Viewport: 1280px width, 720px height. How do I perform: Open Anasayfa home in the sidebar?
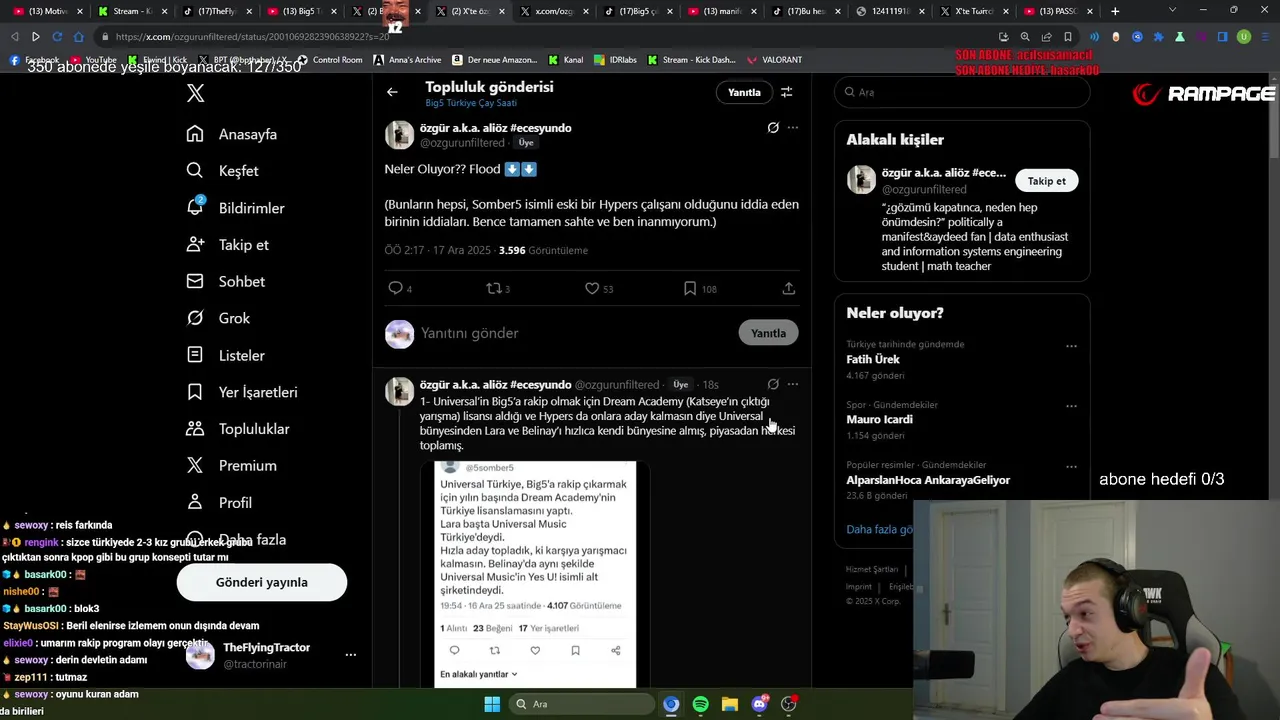232,134
